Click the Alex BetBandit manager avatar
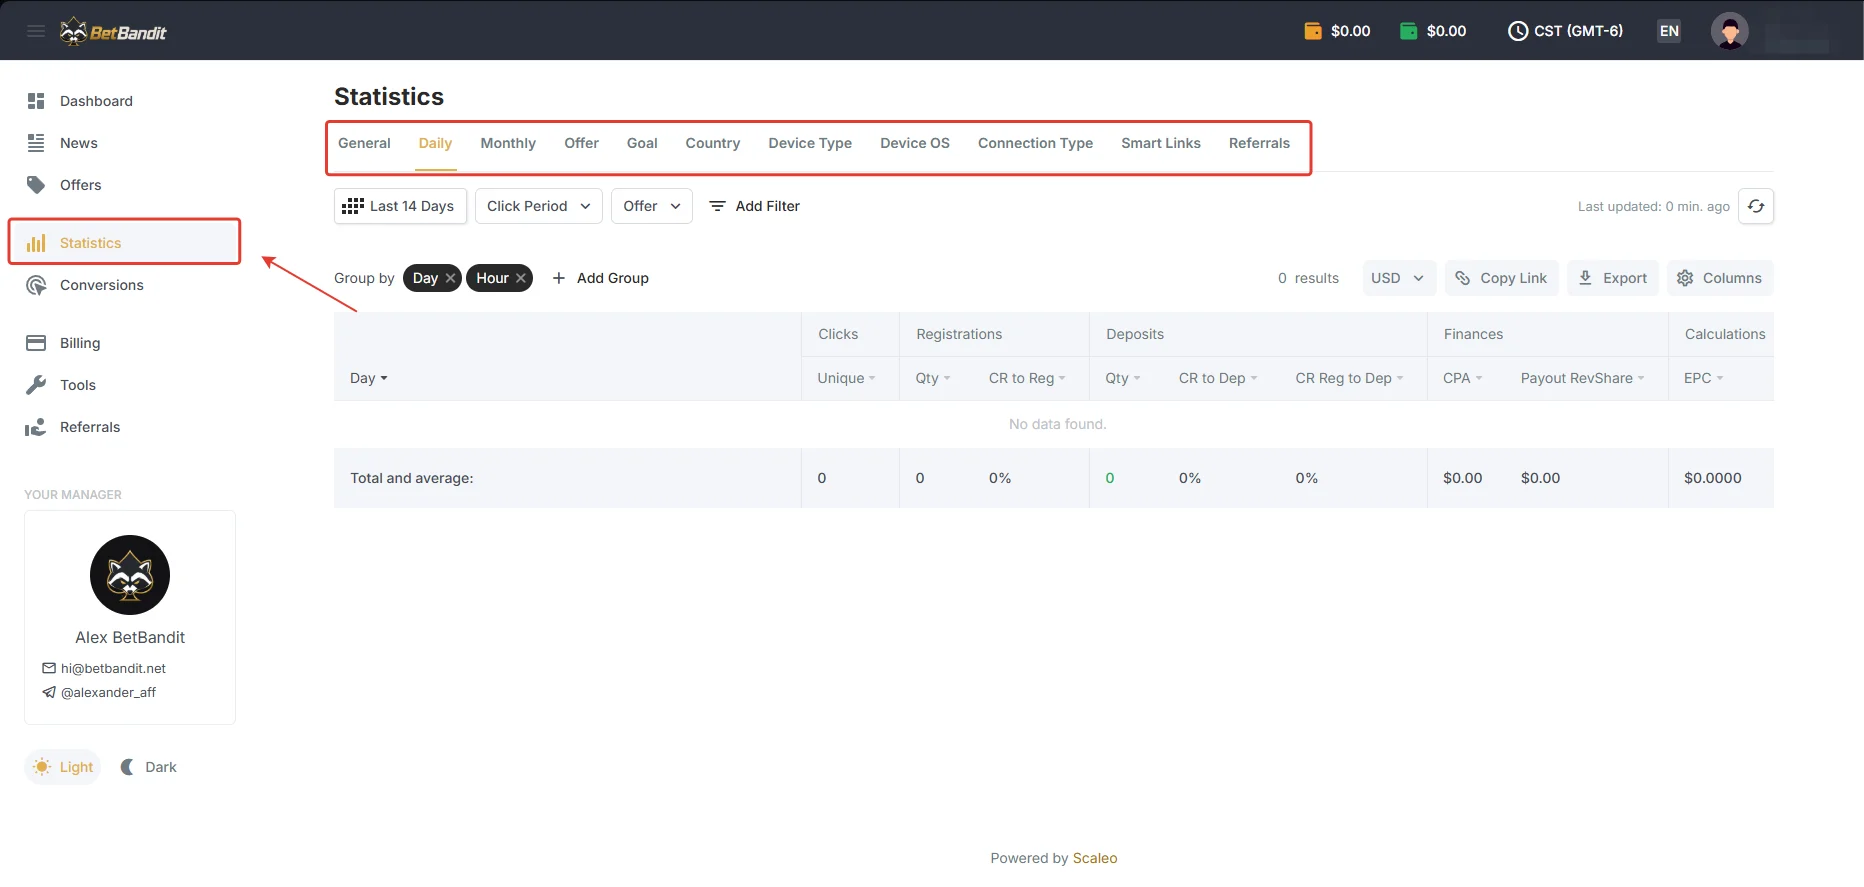Image resolution: width=1864 pixels, height=887 pixels. (130, 575)
